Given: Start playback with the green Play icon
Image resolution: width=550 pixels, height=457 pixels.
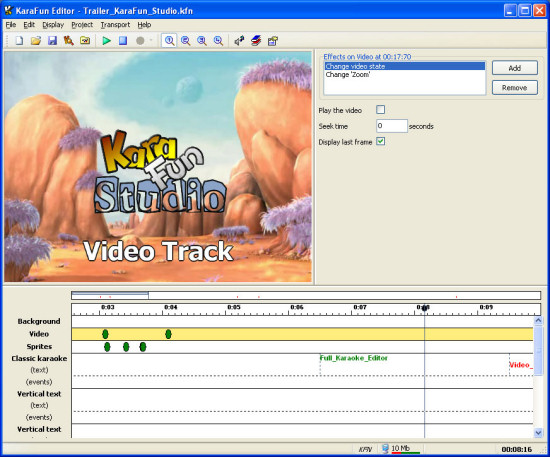Looking at the screenshot, I should 106,41.
